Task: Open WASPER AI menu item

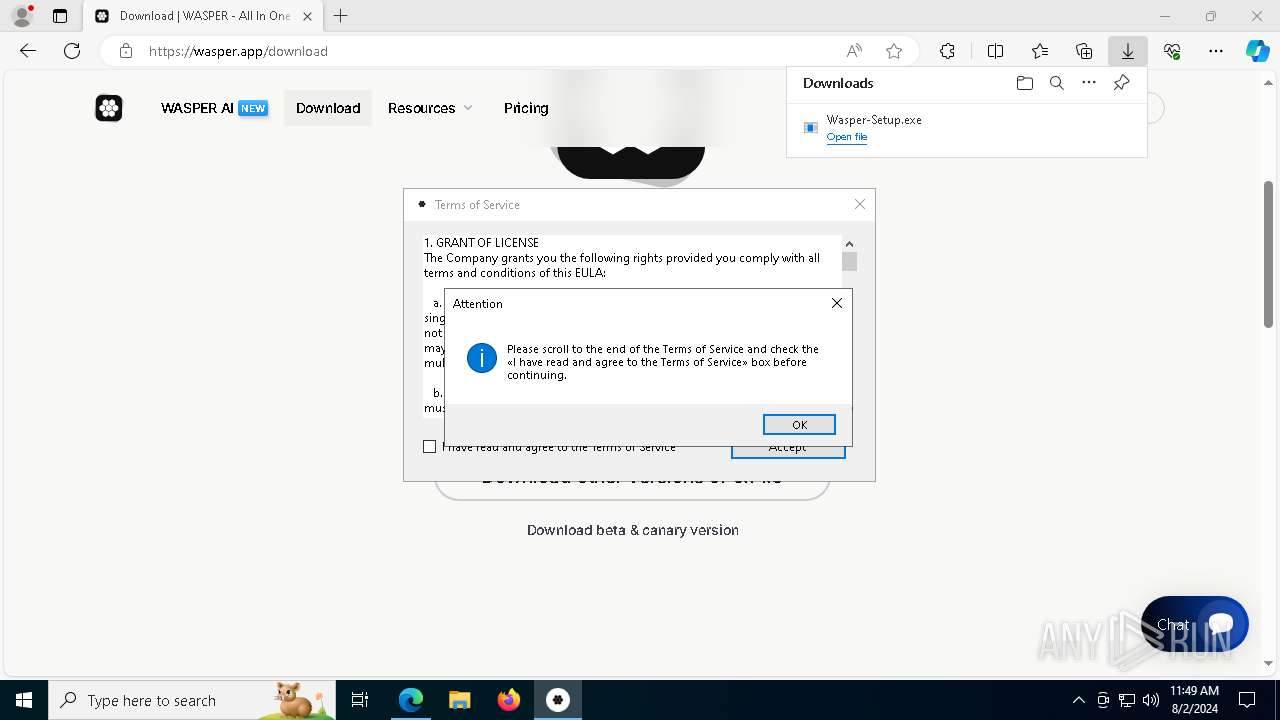Action: (214, 108)
